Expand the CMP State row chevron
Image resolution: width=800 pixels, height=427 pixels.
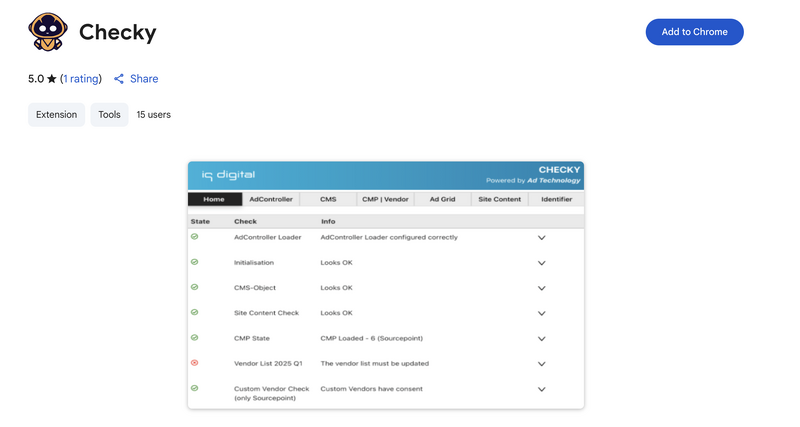tap(542, 339)
